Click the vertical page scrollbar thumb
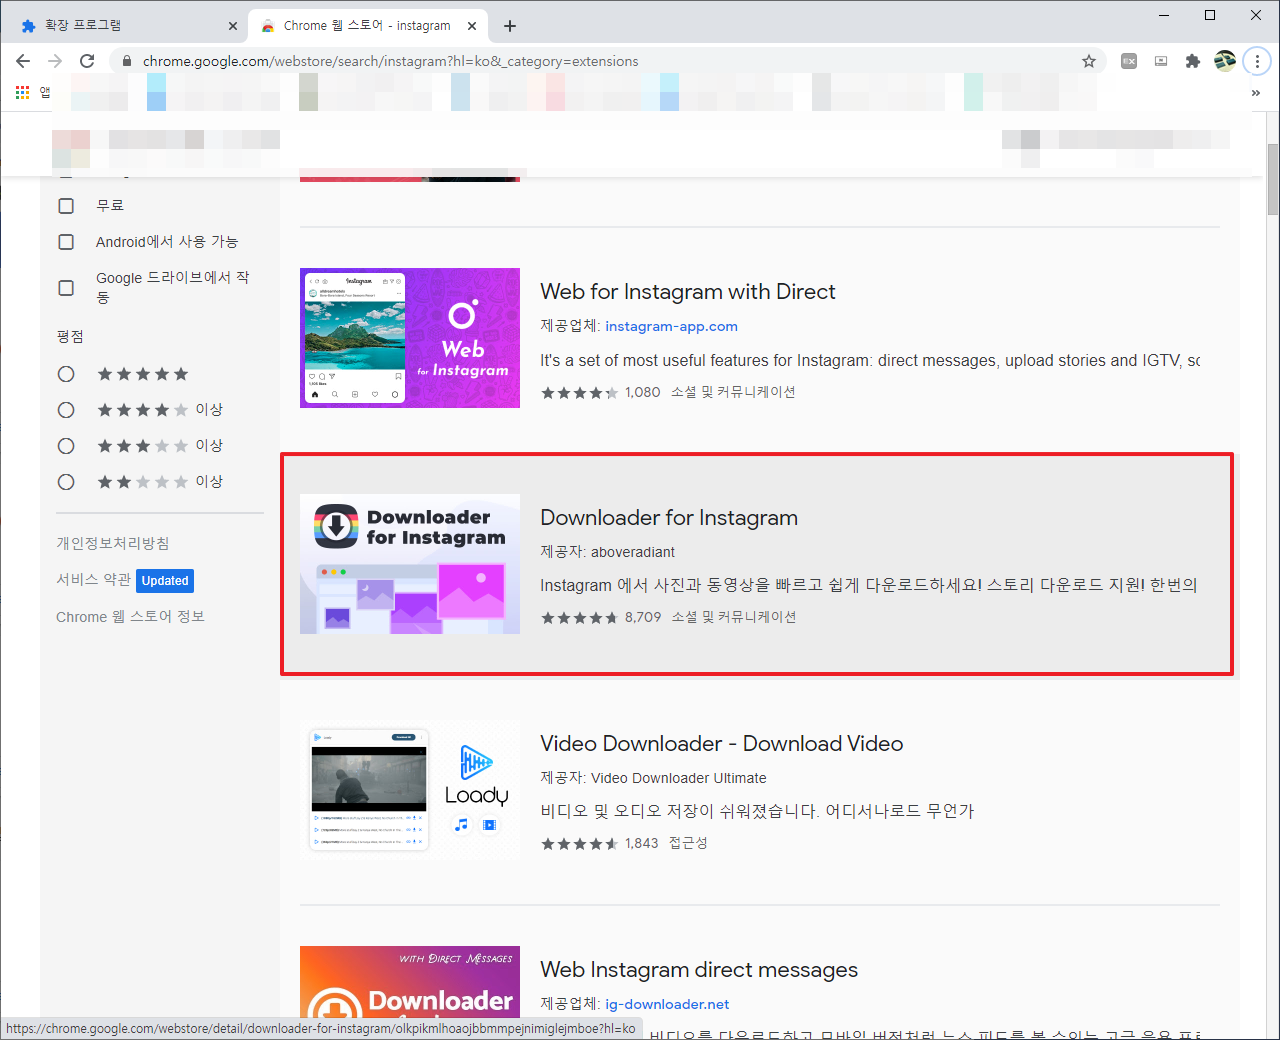The image size is (1280, 1040). coord(1273,178)
